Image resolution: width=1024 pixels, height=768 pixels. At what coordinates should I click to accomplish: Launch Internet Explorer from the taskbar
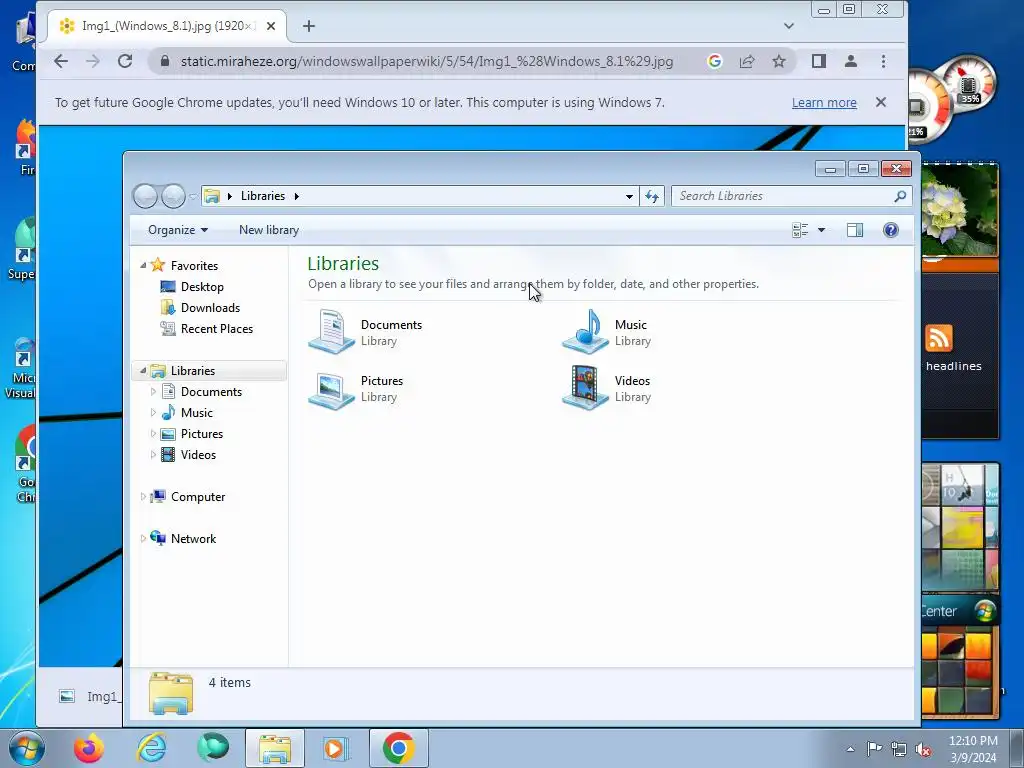click(152, 748)
